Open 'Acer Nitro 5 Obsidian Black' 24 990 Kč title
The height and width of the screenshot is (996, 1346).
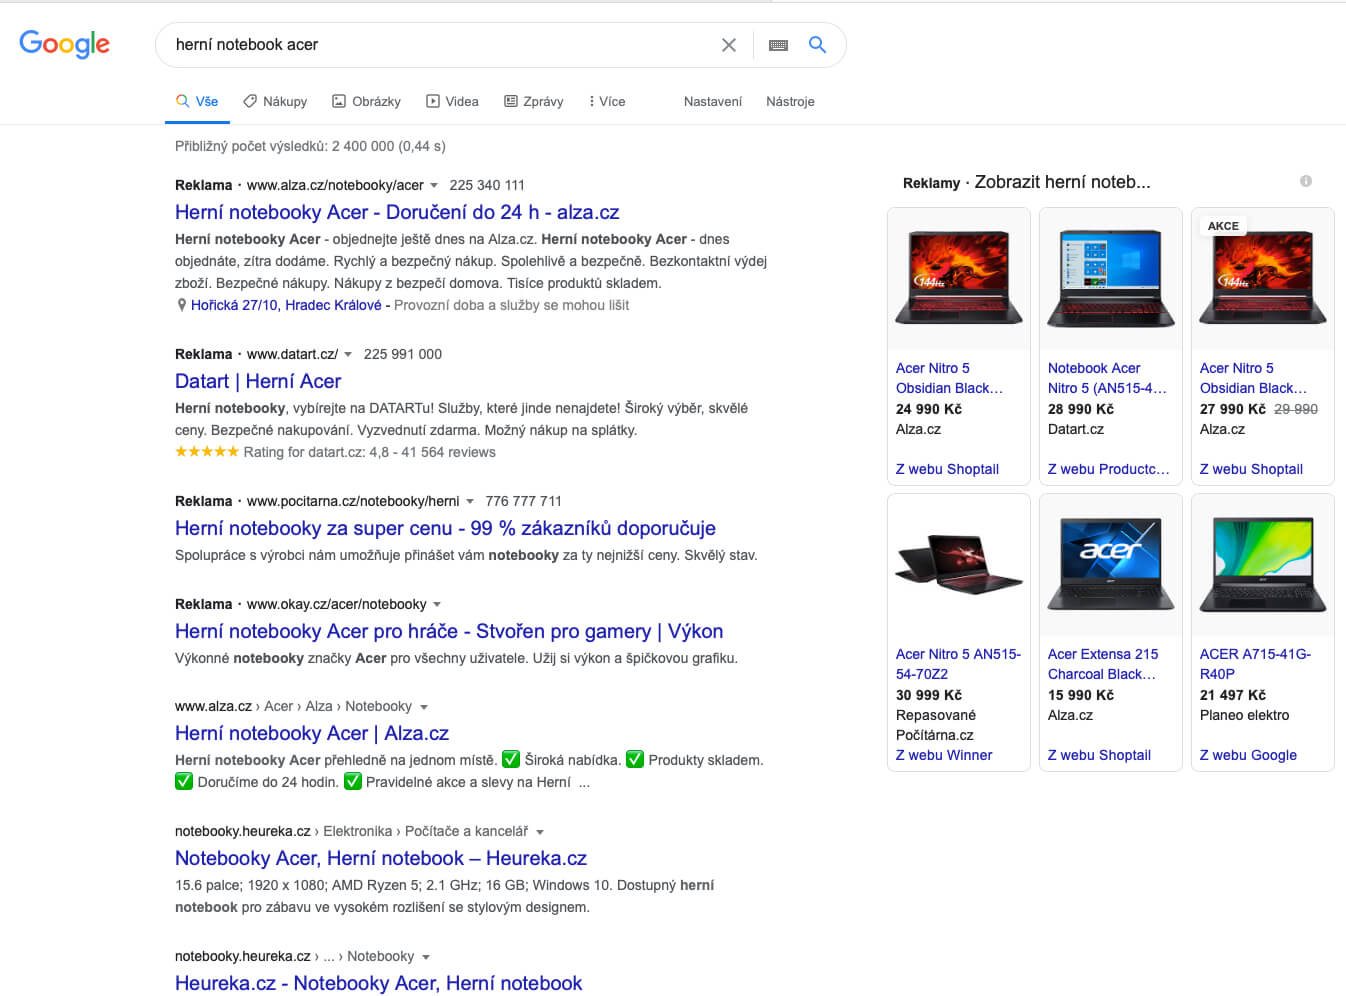[x=949, y=378]
